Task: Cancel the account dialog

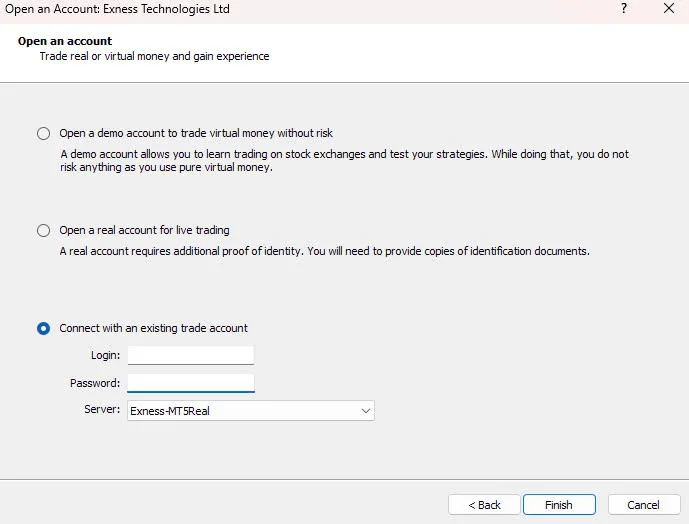Action: [644, 505]
